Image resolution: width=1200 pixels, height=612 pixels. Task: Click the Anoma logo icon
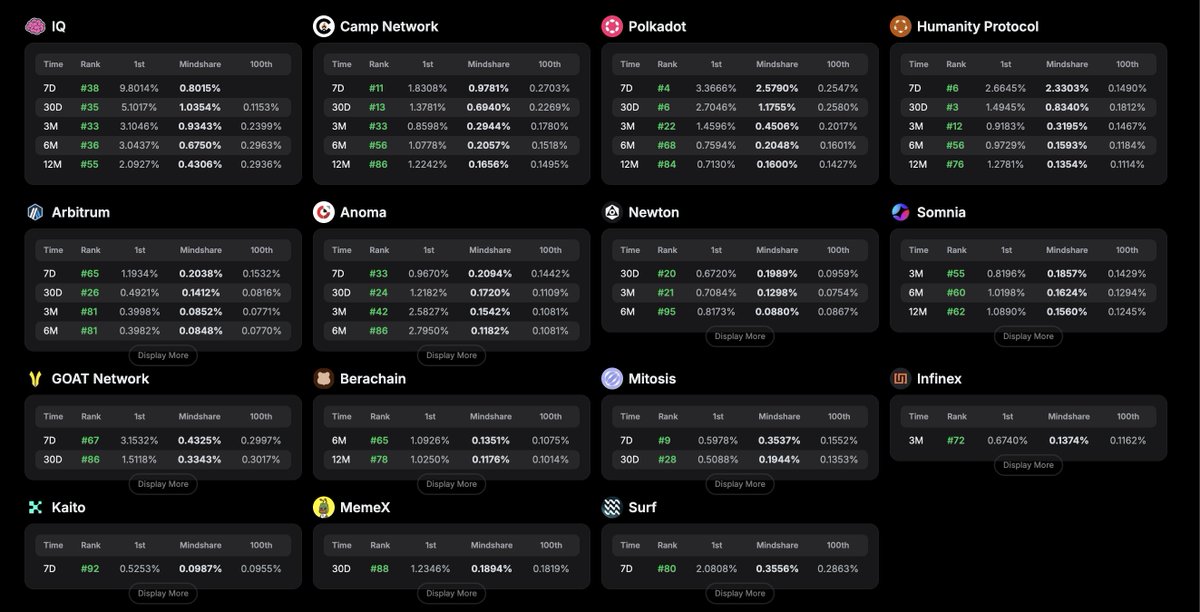323,212
